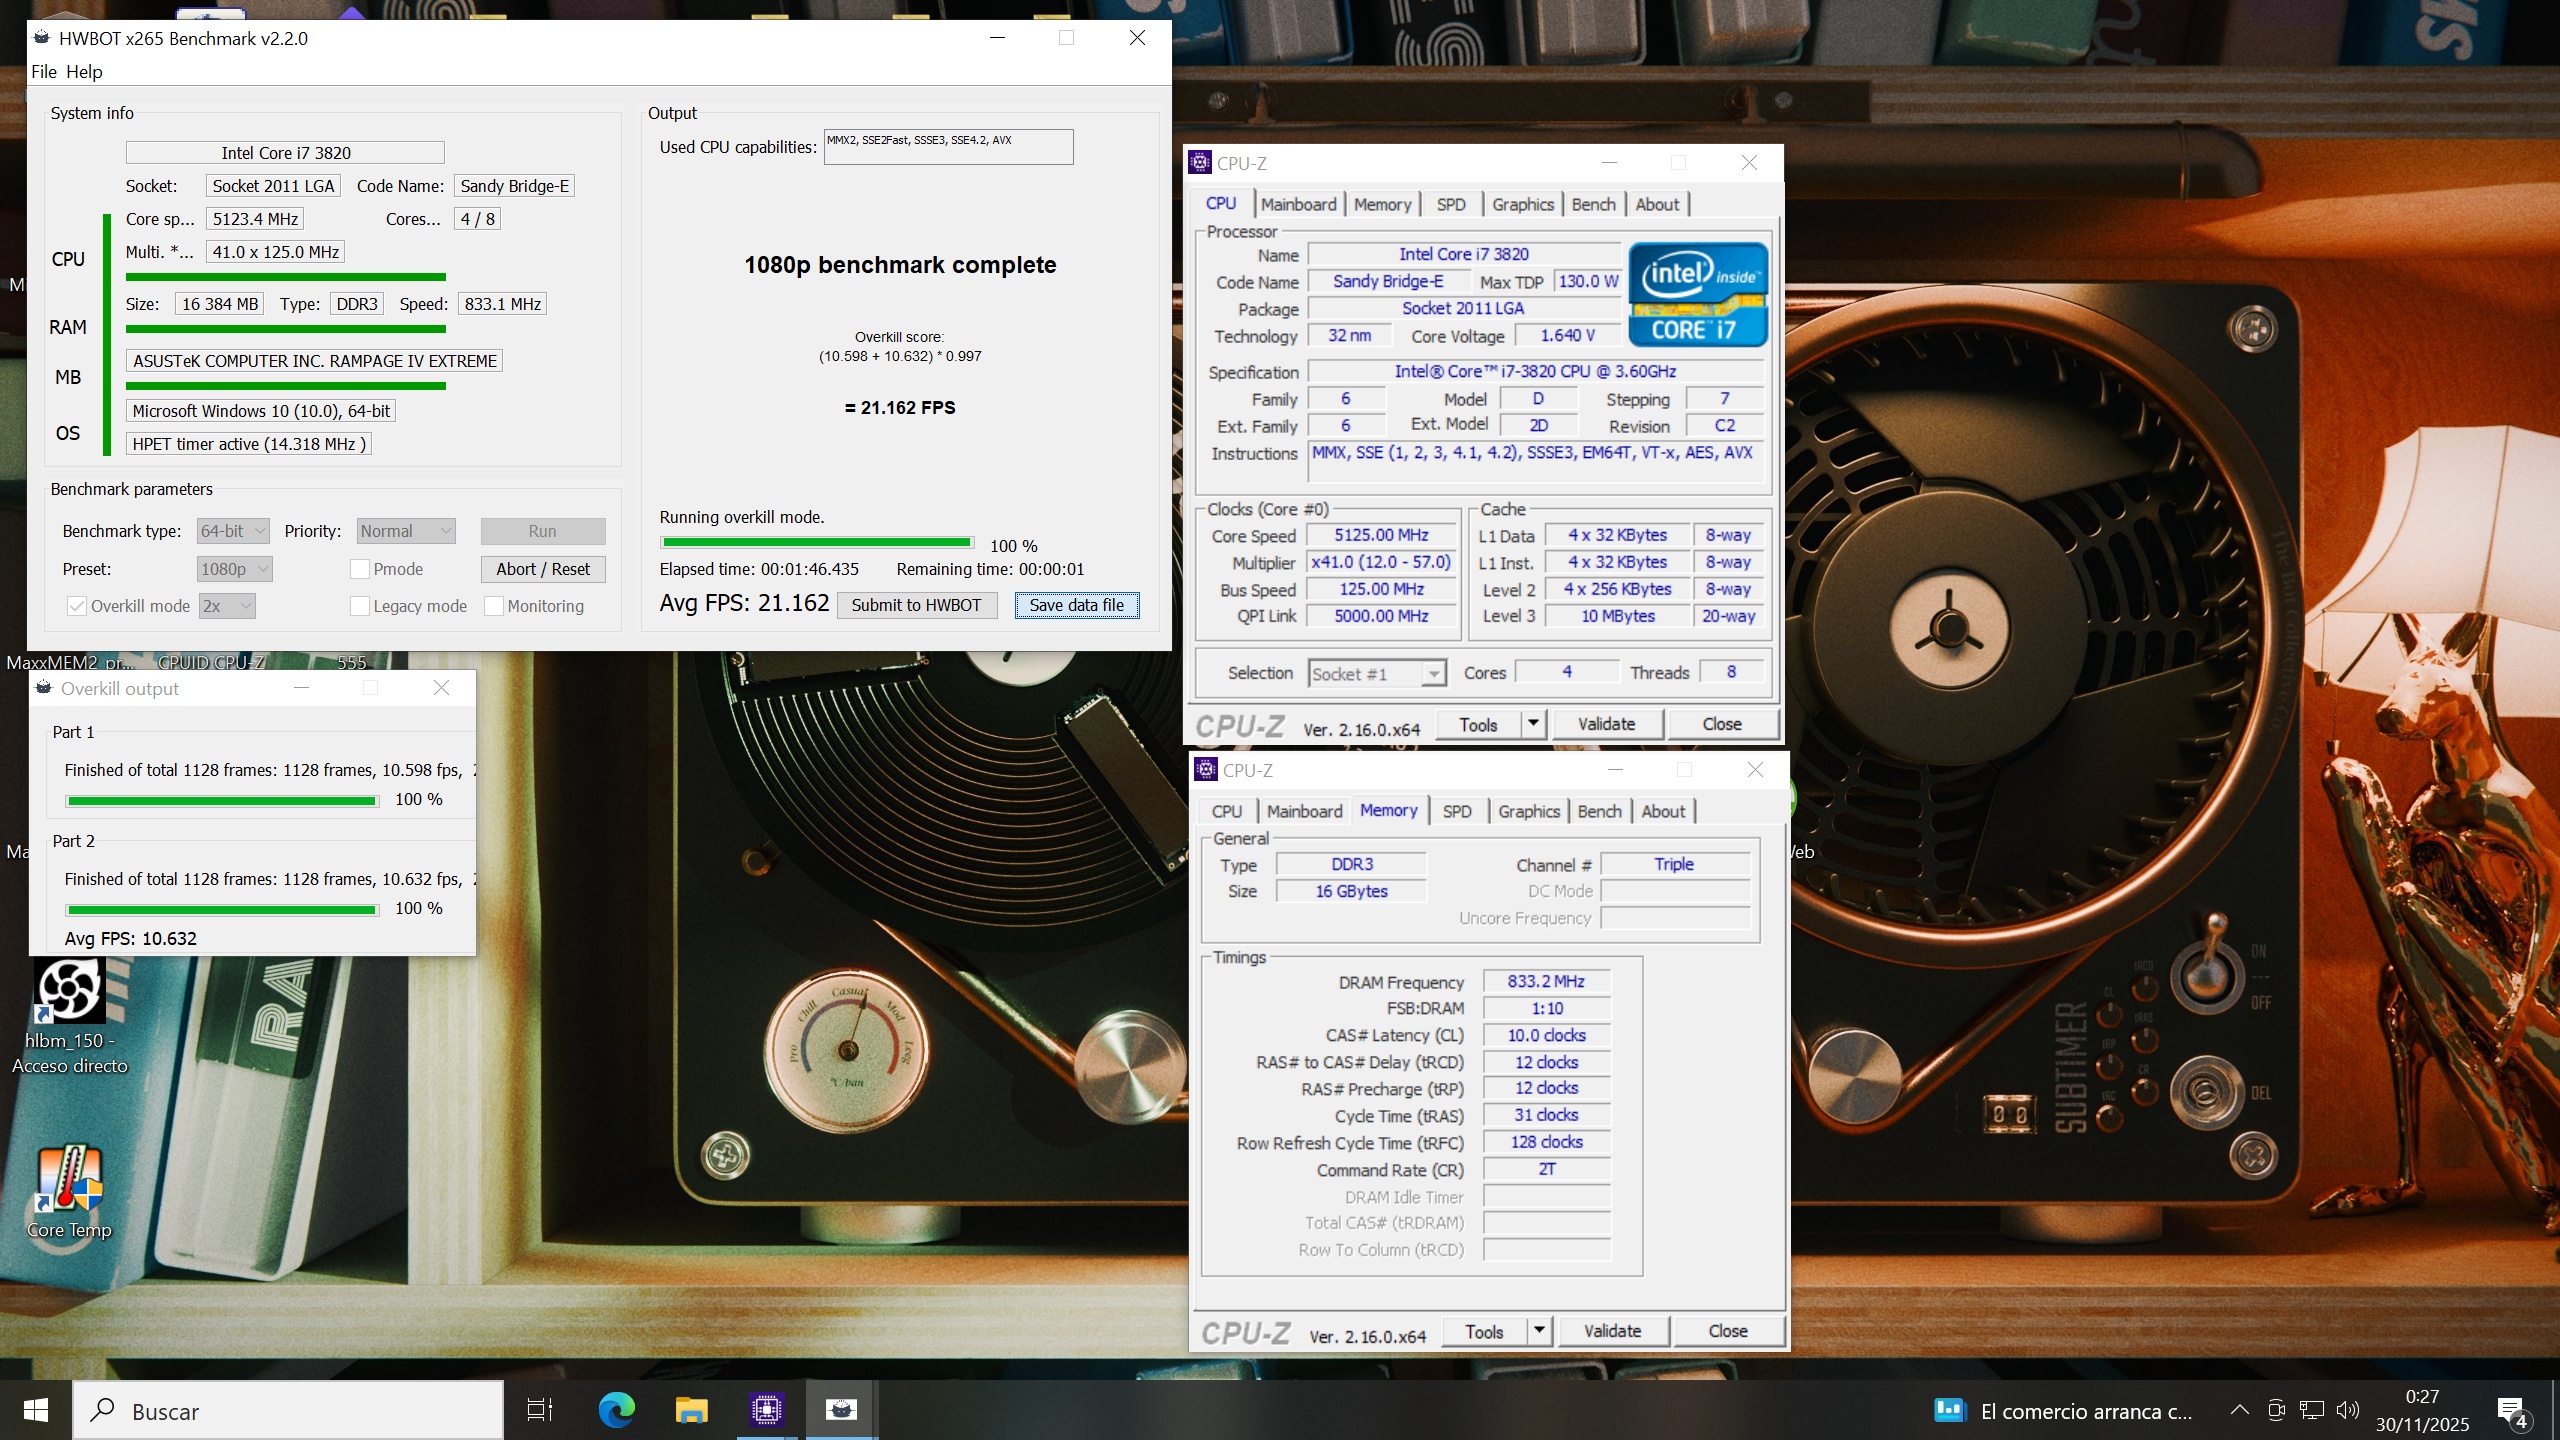This screenshot has height=1440, width=2560.
Task: Enable the Pmode checkbox
Action: [360, 569]
